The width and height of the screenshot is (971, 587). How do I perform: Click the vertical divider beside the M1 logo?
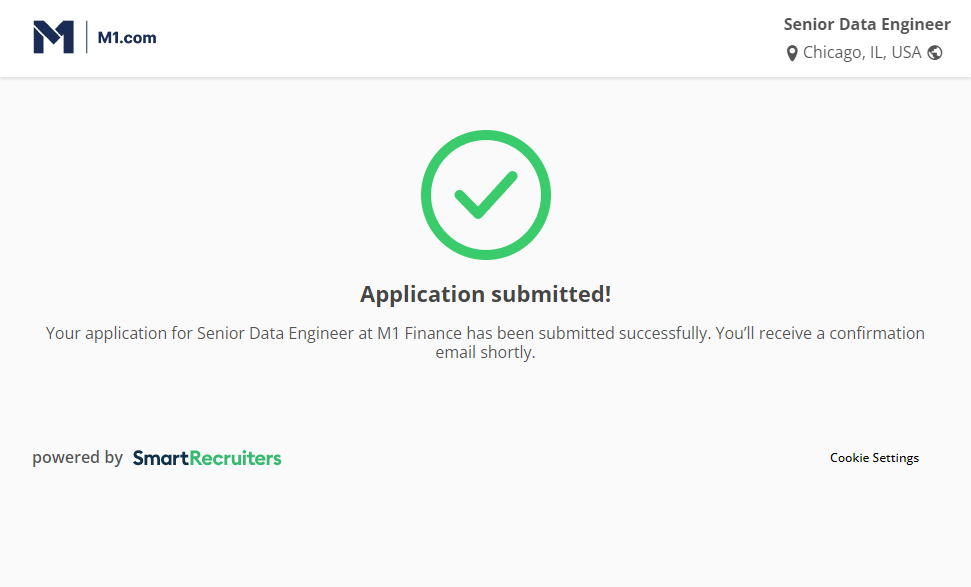[x=87, y=38]
